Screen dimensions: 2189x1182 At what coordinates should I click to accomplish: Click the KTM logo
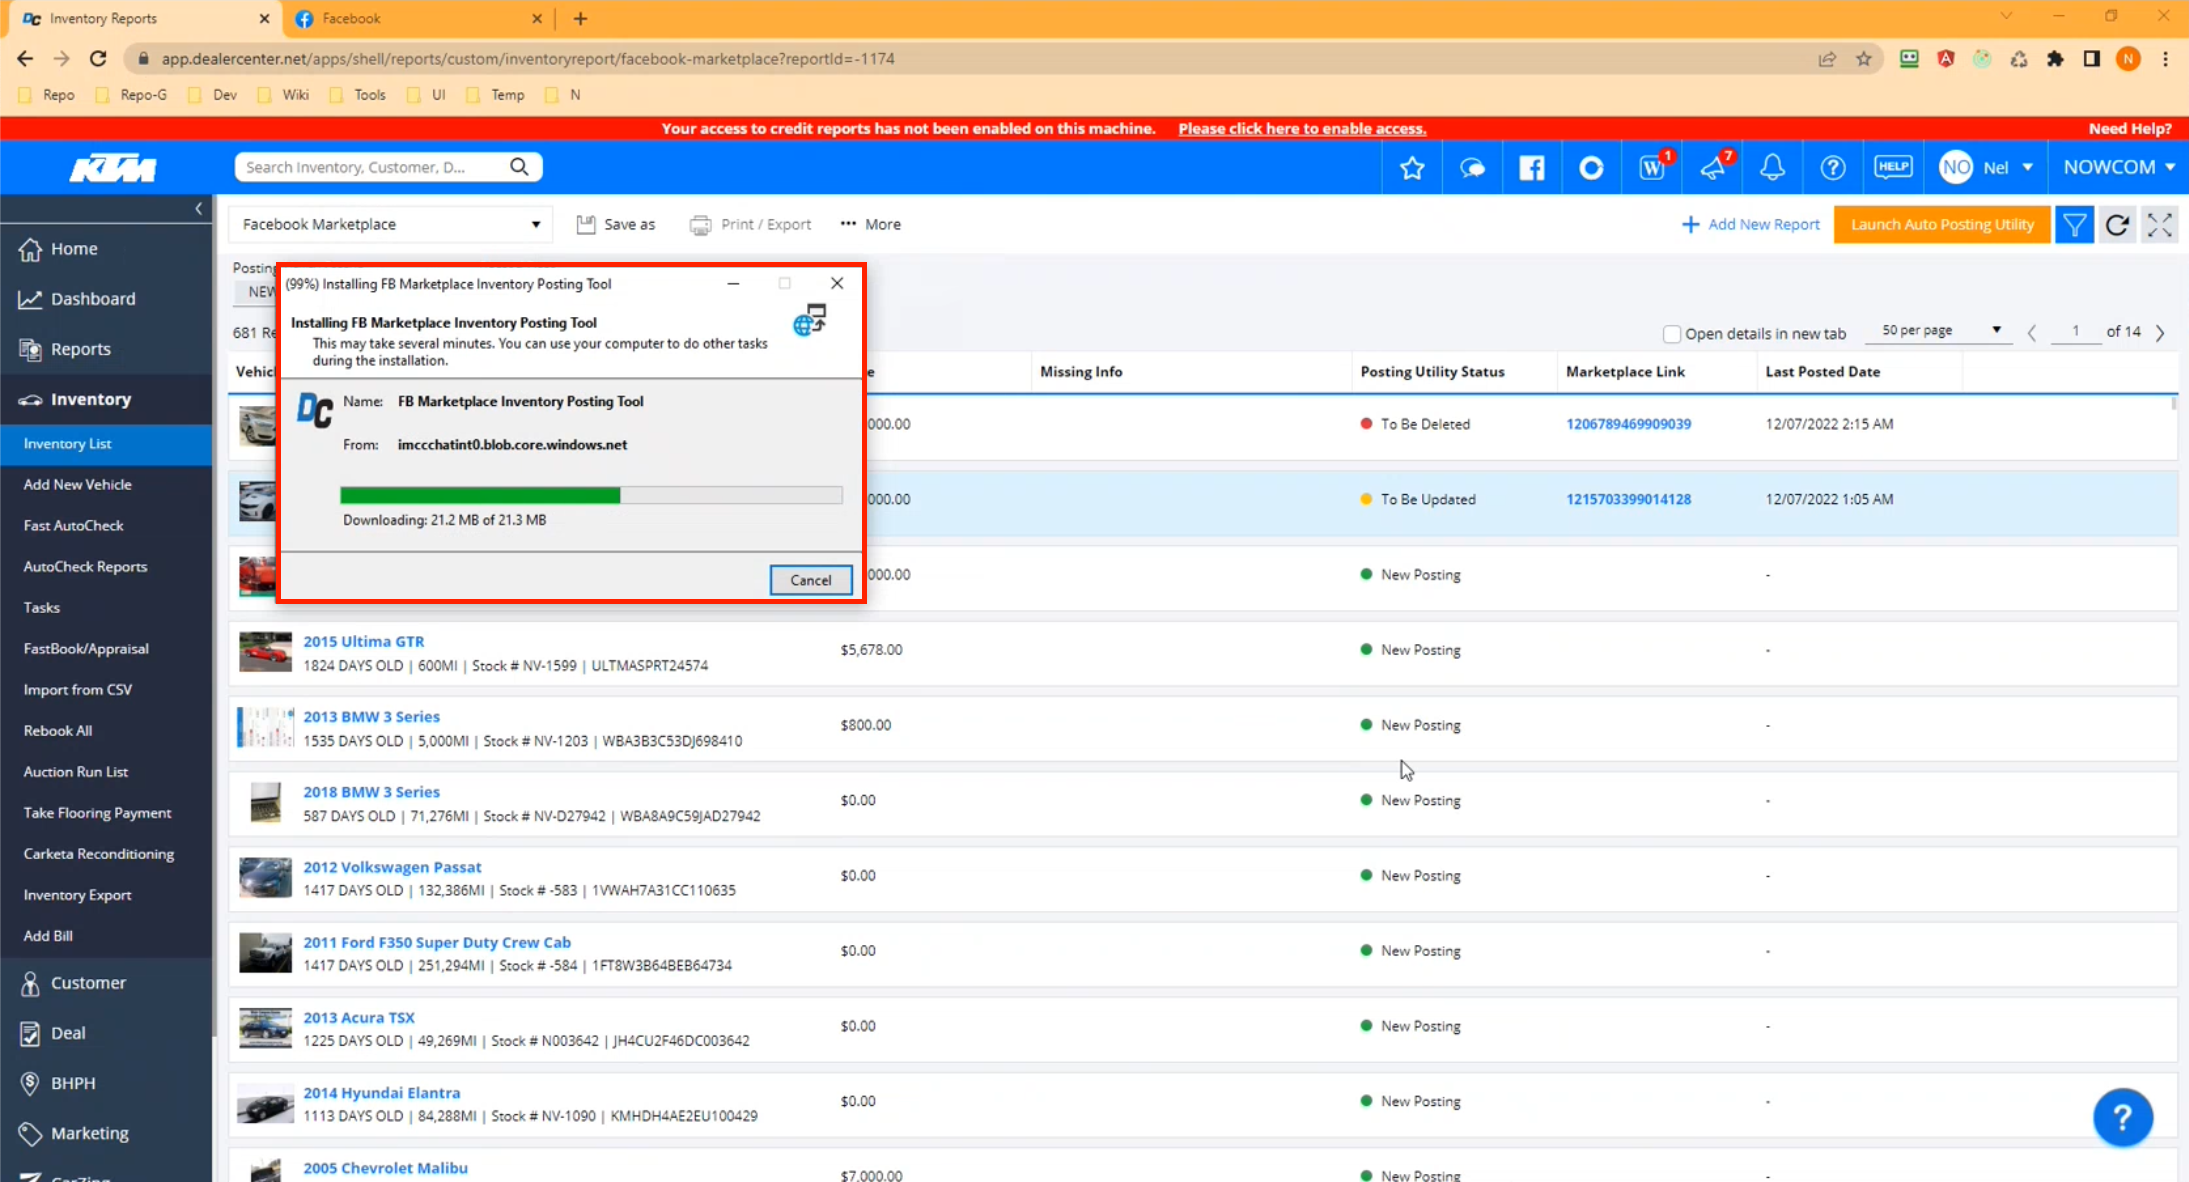coord(113,168)
